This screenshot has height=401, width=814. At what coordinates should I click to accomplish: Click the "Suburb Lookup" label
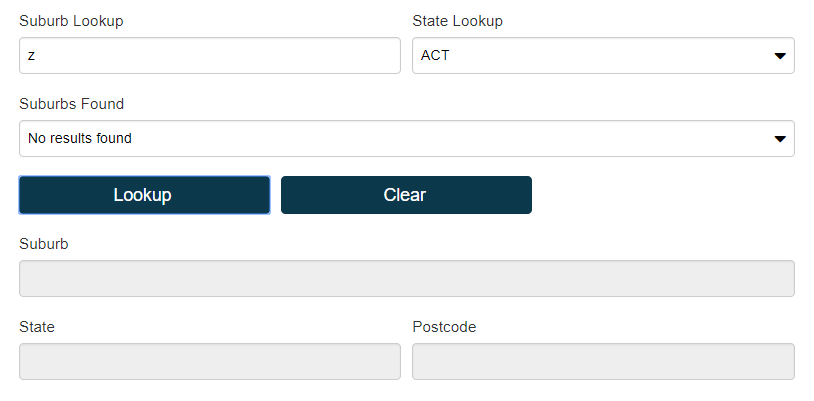pos(71,21)
